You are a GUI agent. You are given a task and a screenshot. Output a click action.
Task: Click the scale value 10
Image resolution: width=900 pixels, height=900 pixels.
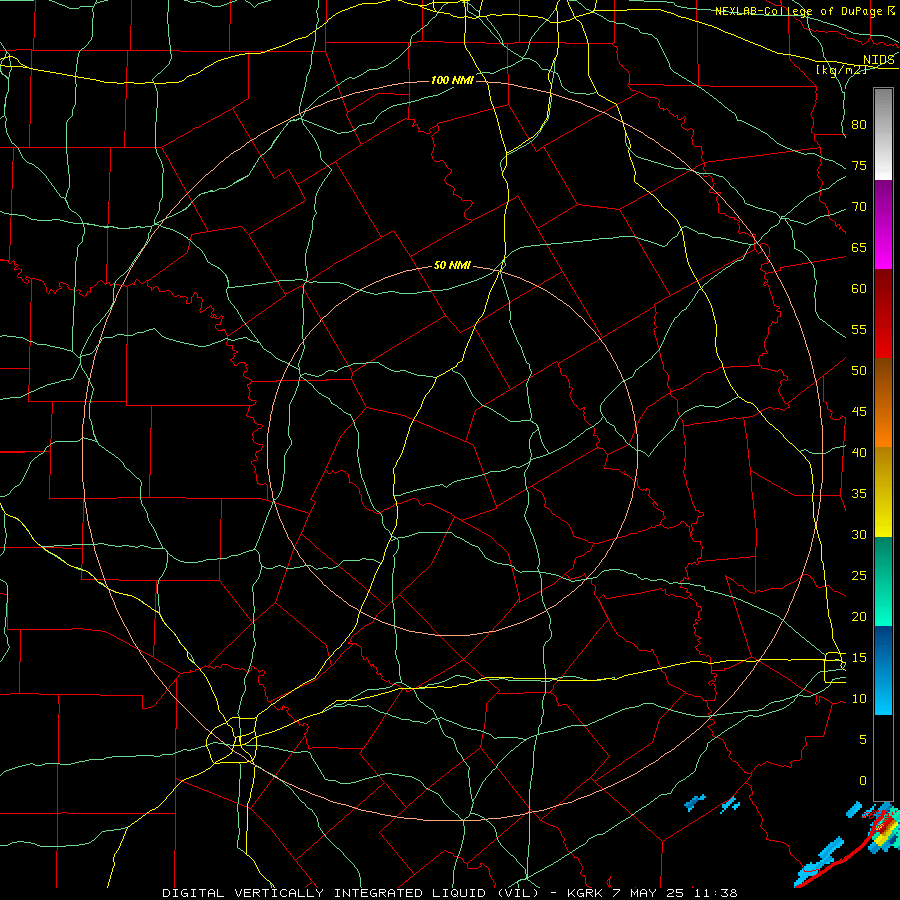tap(859, 699)
